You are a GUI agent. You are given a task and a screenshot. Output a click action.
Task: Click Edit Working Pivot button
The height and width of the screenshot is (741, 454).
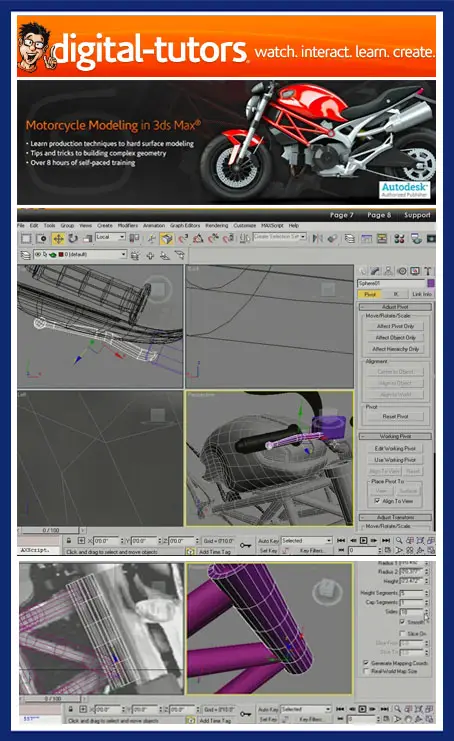[395, 448]
